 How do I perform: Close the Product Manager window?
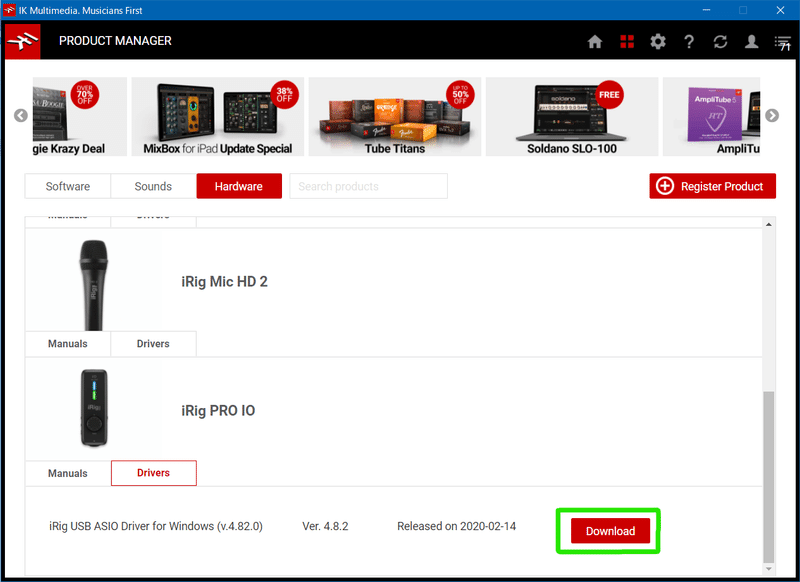780,10
